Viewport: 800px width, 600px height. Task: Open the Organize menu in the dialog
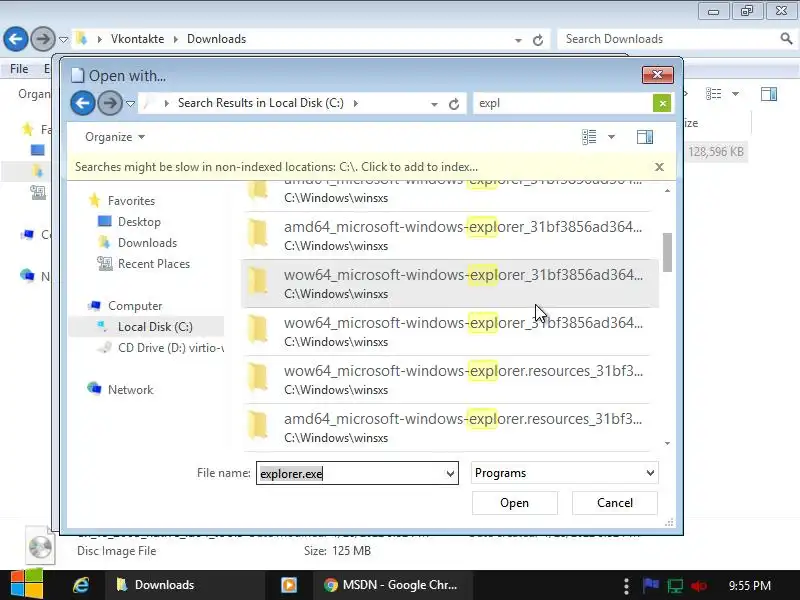click(115, 137)
